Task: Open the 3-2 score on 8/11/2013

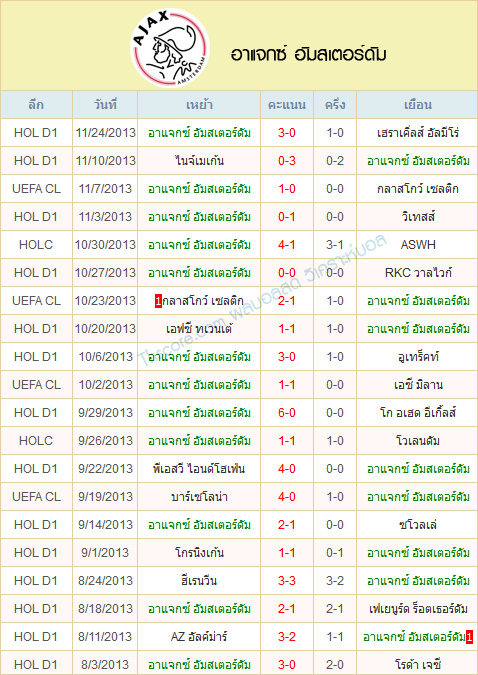Action: (287, 636)
